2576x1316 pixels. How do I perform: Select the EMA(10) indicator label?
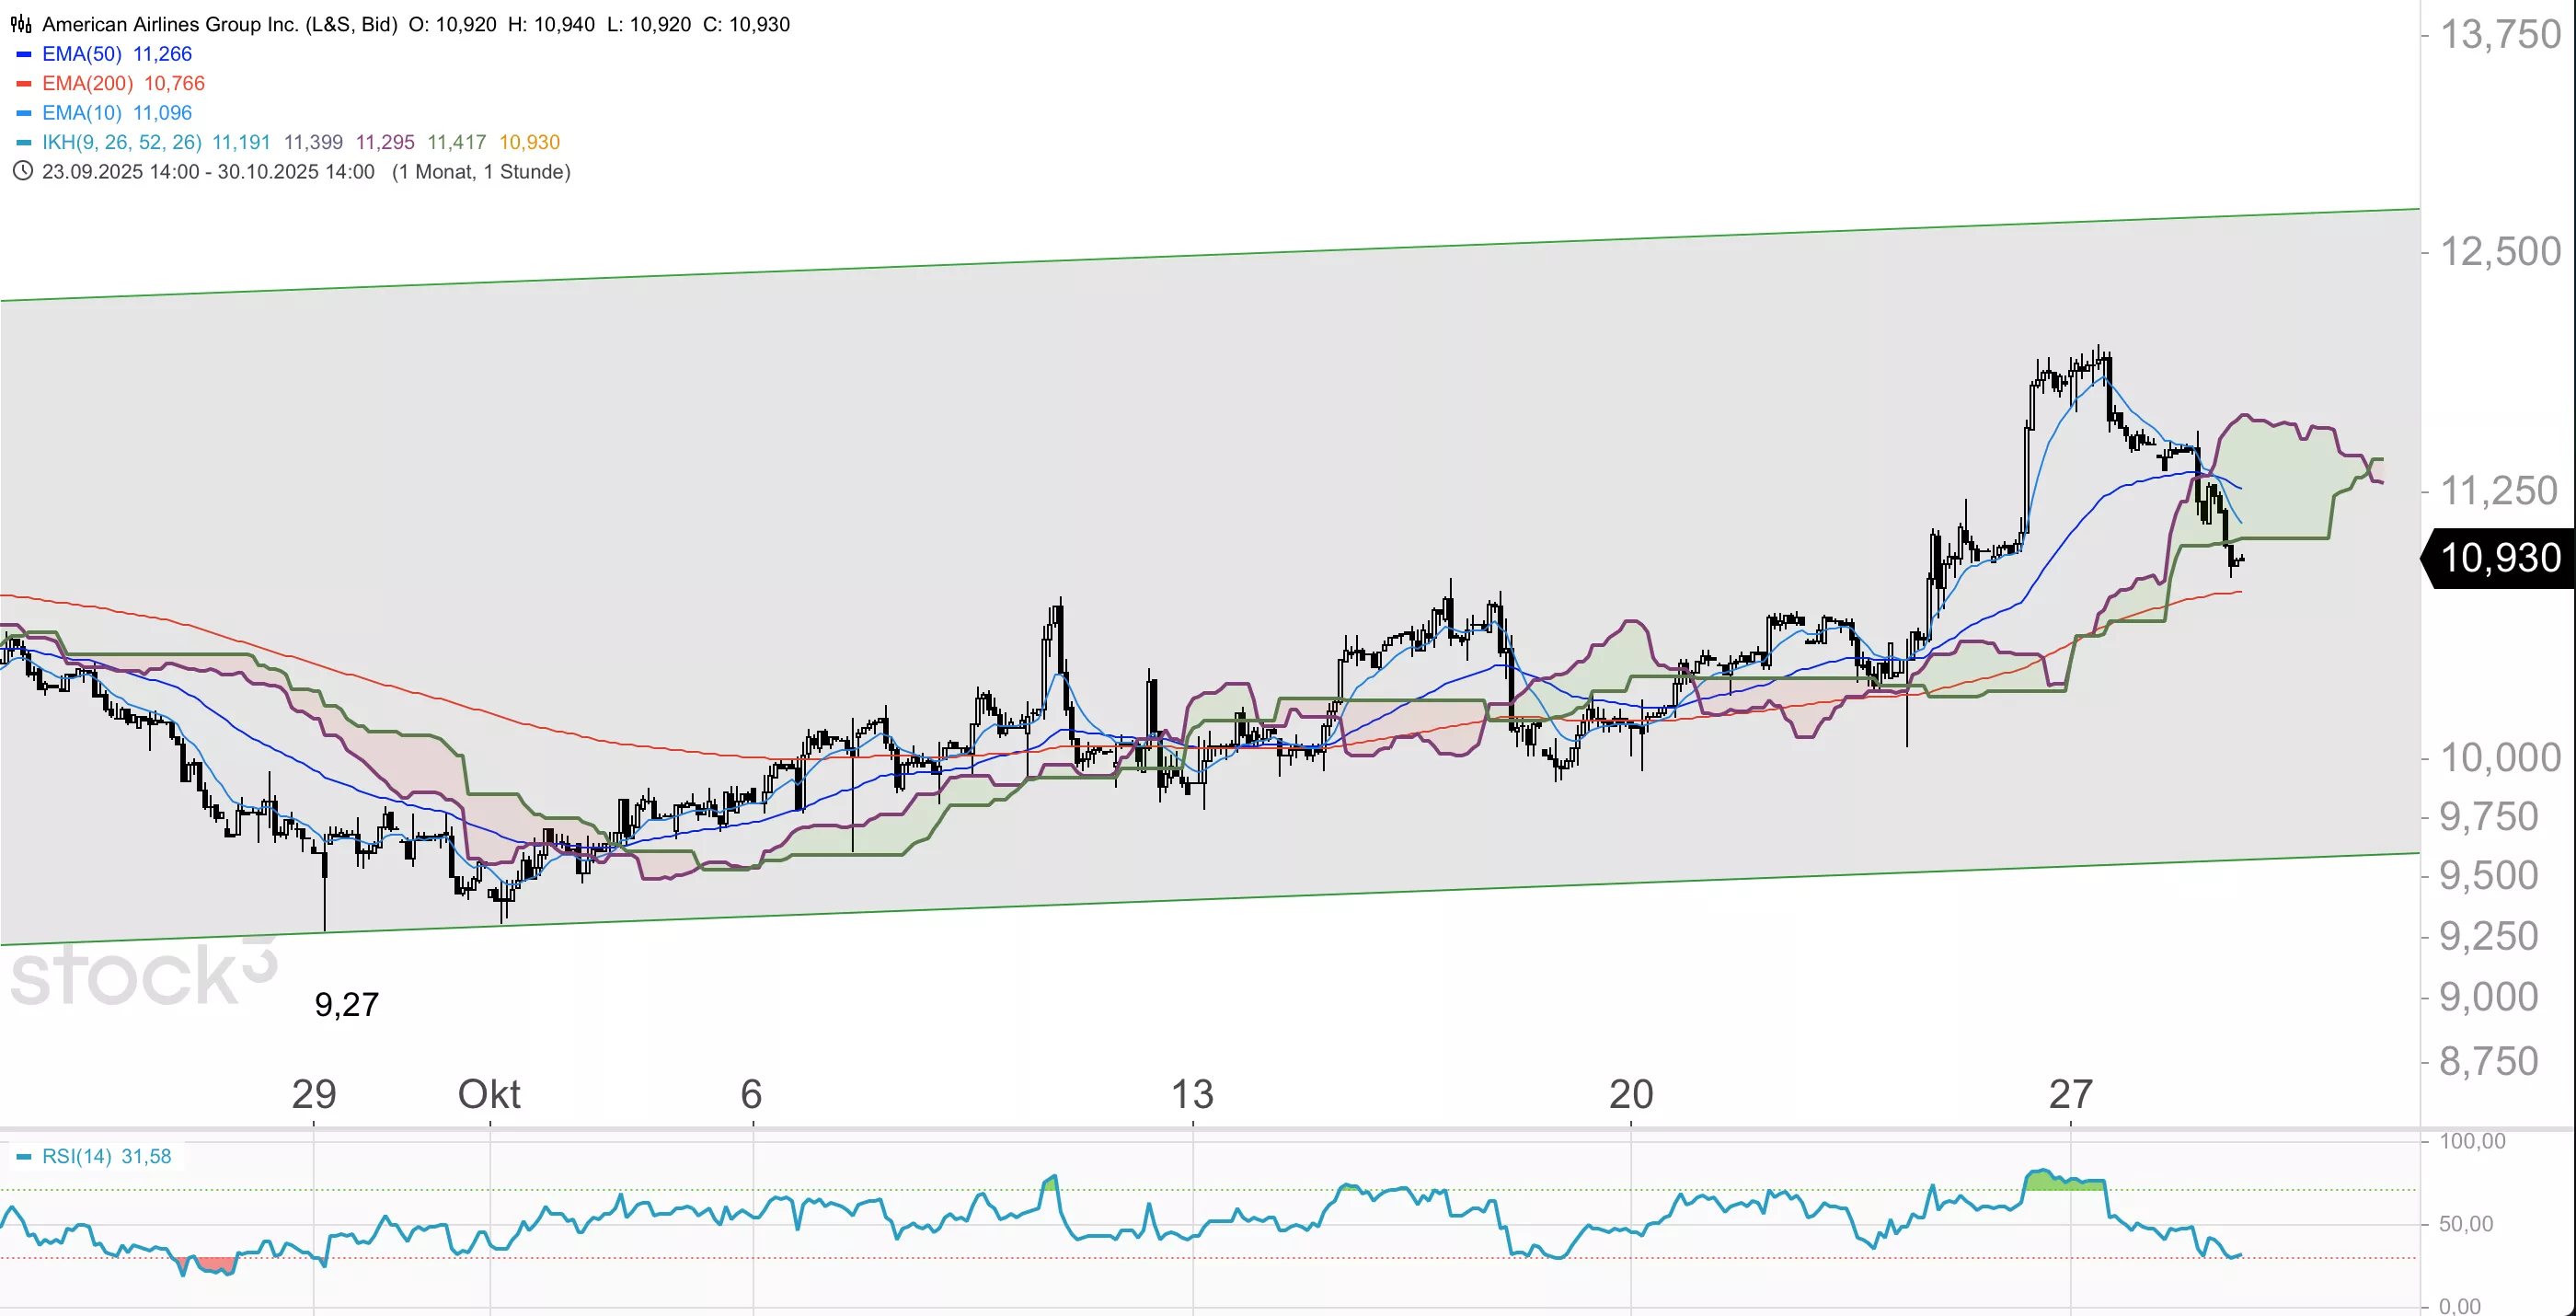[82, 113]
